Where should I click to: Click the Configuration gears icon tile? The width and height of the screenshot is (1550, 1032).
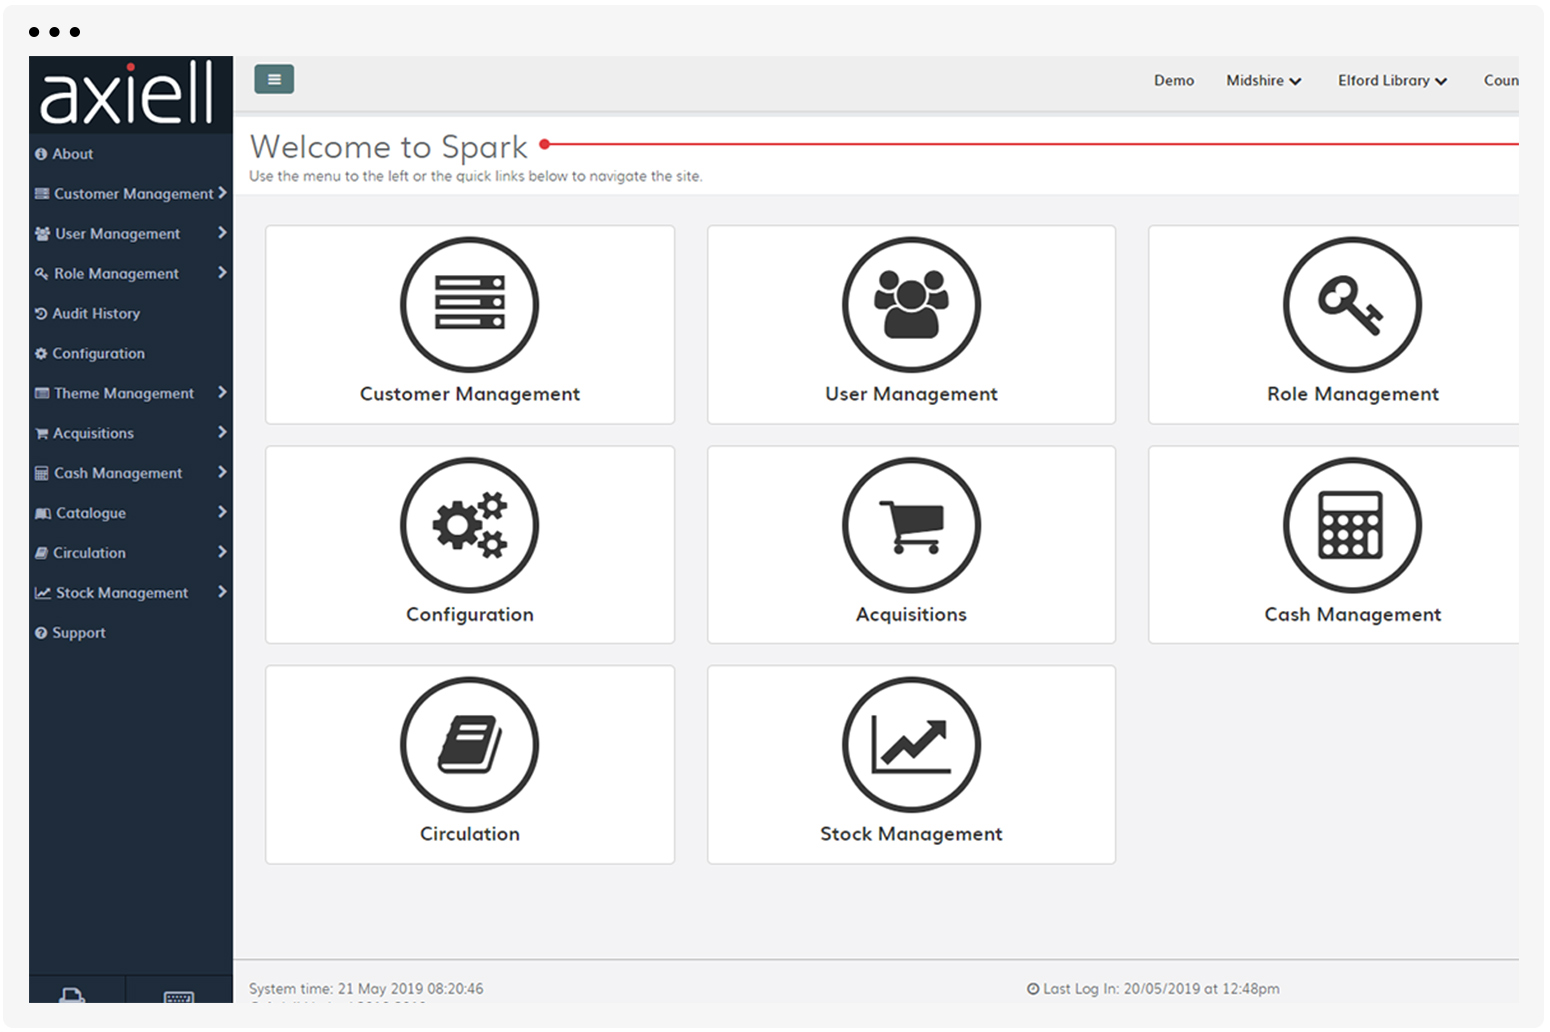(x=469, y=525)
